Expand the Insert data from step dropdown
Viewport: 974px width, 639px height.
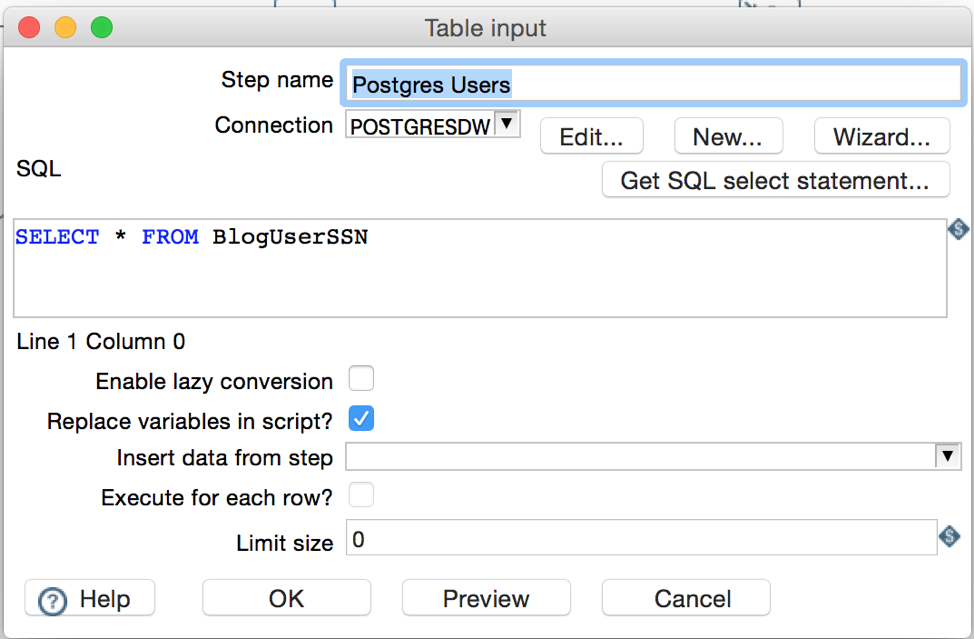tap(947, 456)
